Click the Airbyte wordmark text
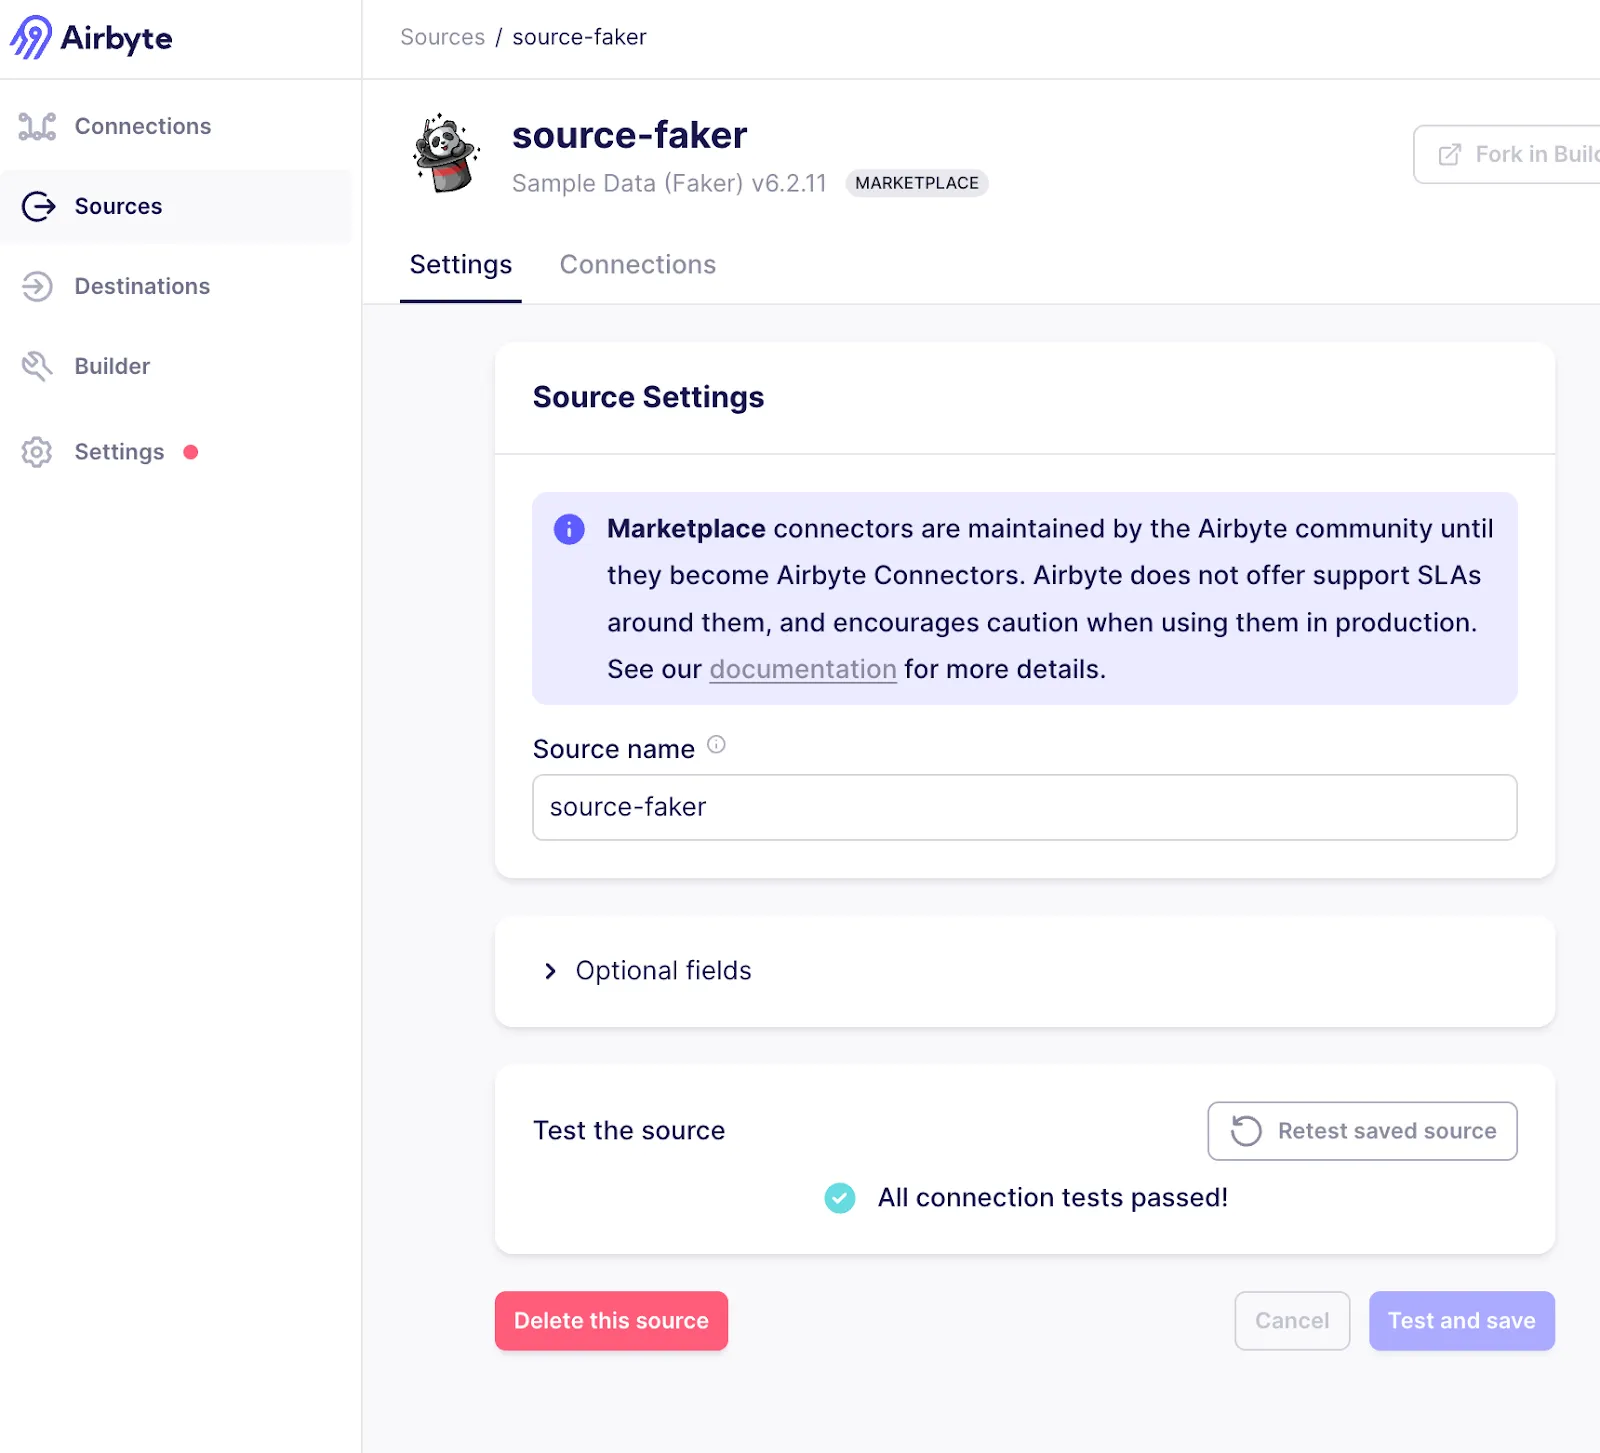 [117, 38]
